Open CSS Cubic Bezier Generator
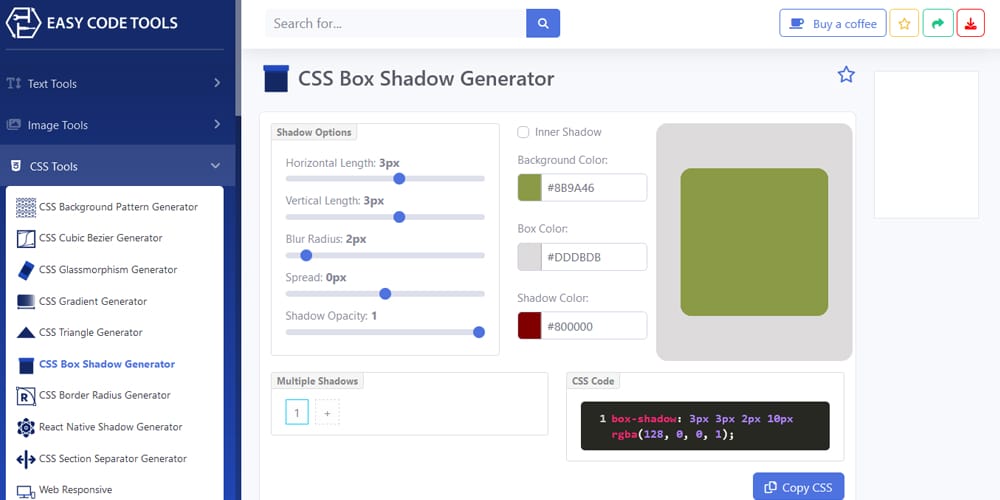This screenshot has width=1000, height=500. (x=101, y=238)
